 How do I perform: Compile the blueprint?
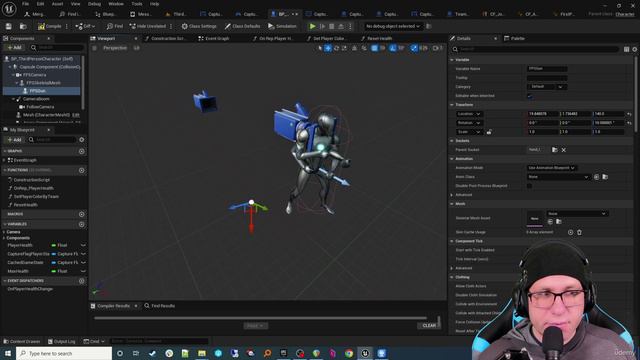coord(49,26)
